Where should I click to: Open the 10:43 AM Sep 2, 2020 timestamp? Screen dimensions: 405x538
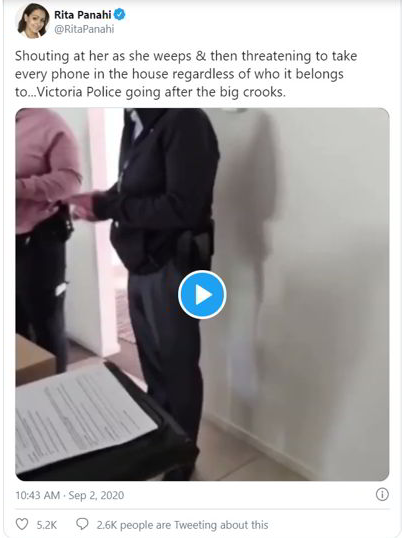point(70,495)
